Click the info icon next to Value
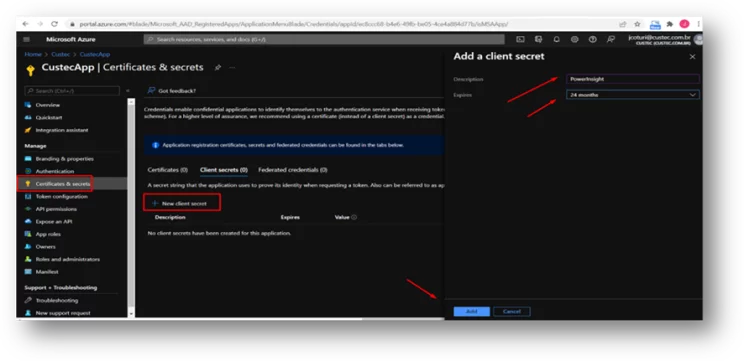The image size is (744, 361). pos(354,217)
